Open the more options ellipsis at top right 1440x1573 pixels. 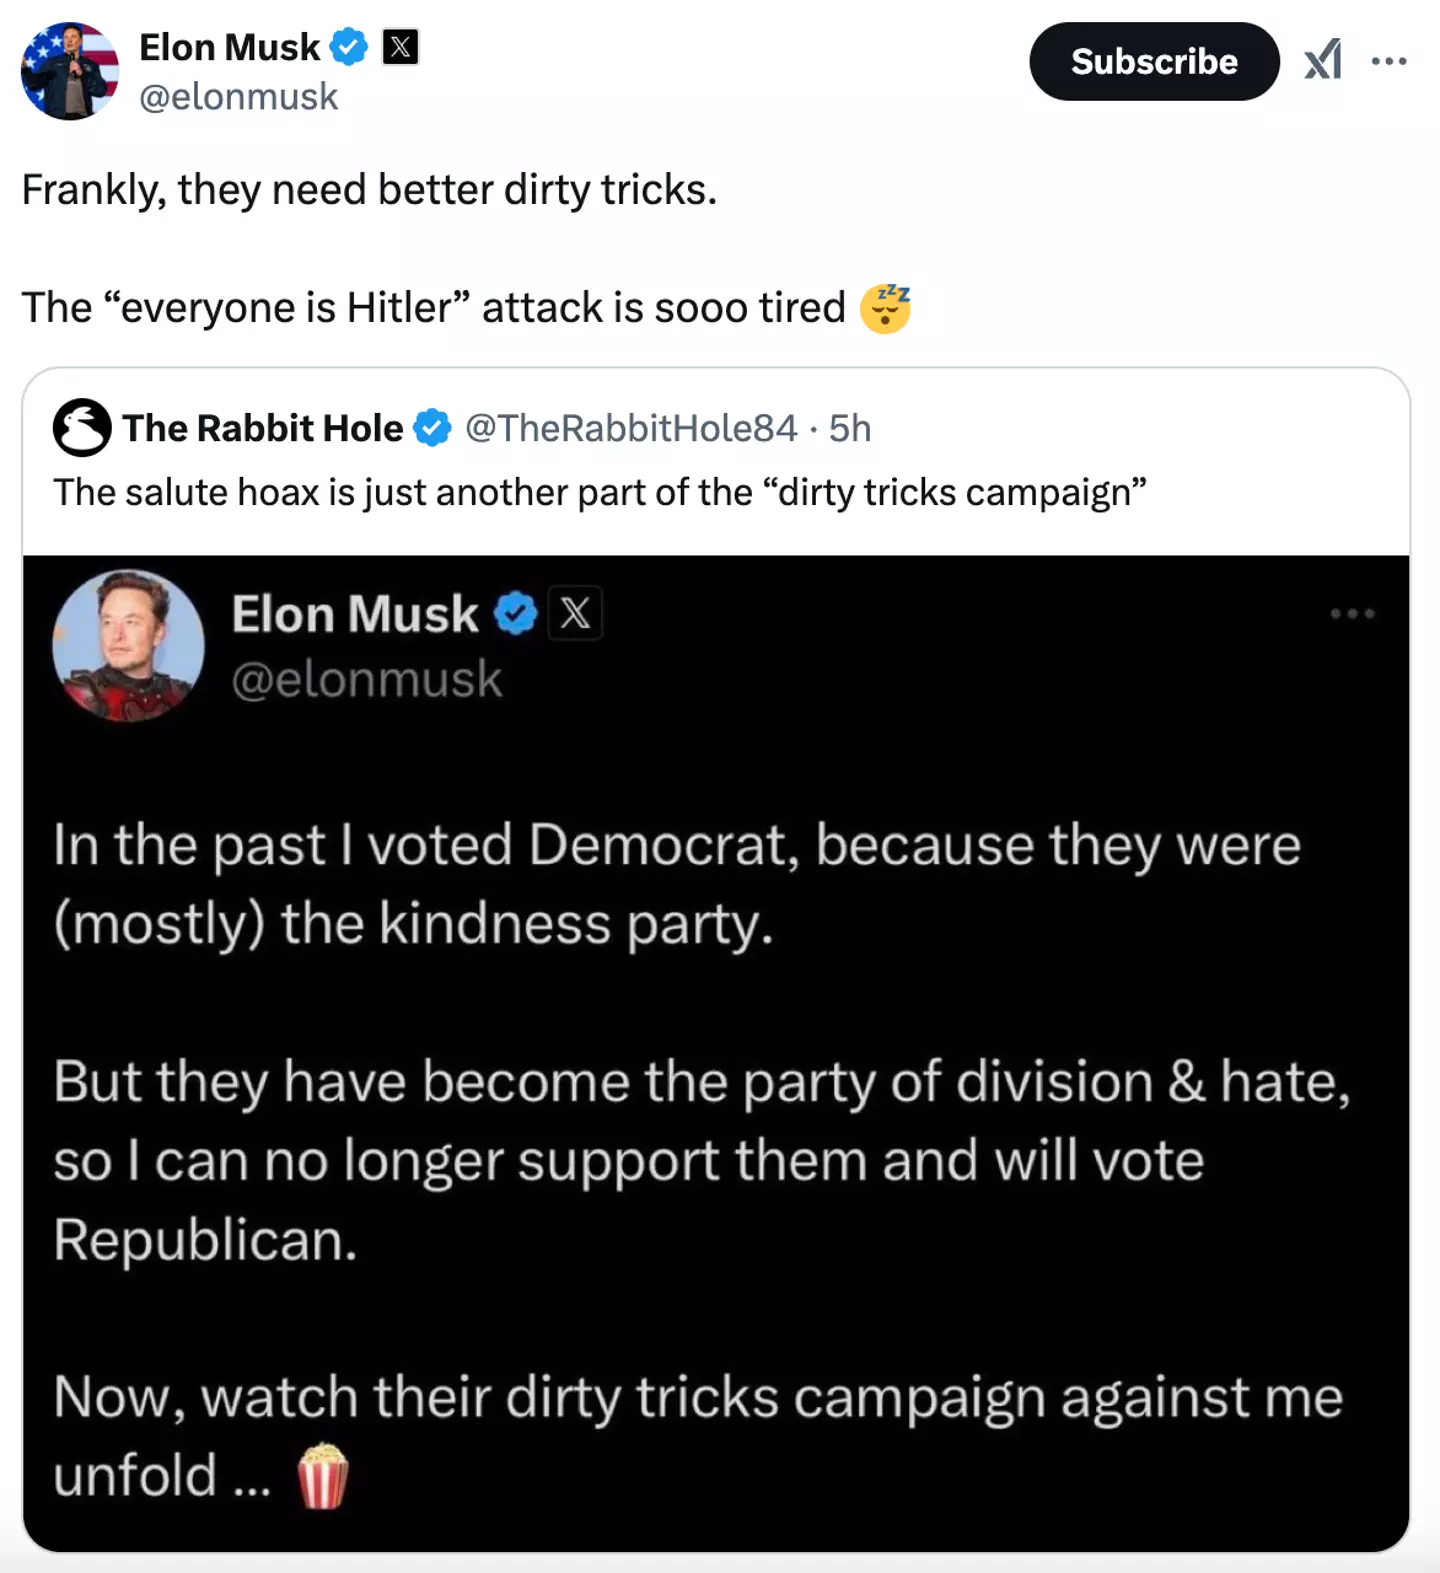tap(1389, 61)
